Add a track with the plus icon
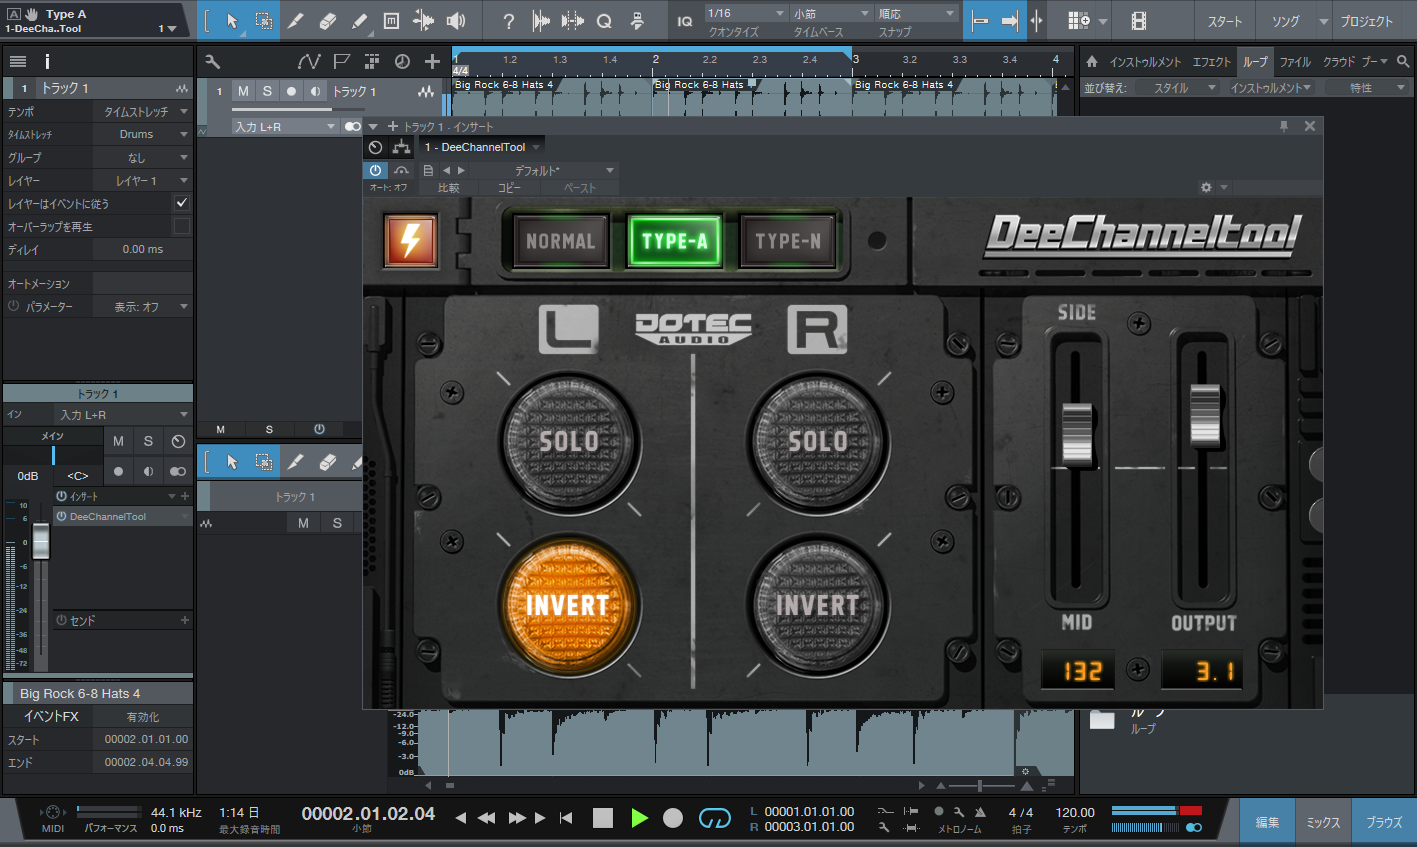This screenshot has height=847, width=1417. (x=432, y=61)
